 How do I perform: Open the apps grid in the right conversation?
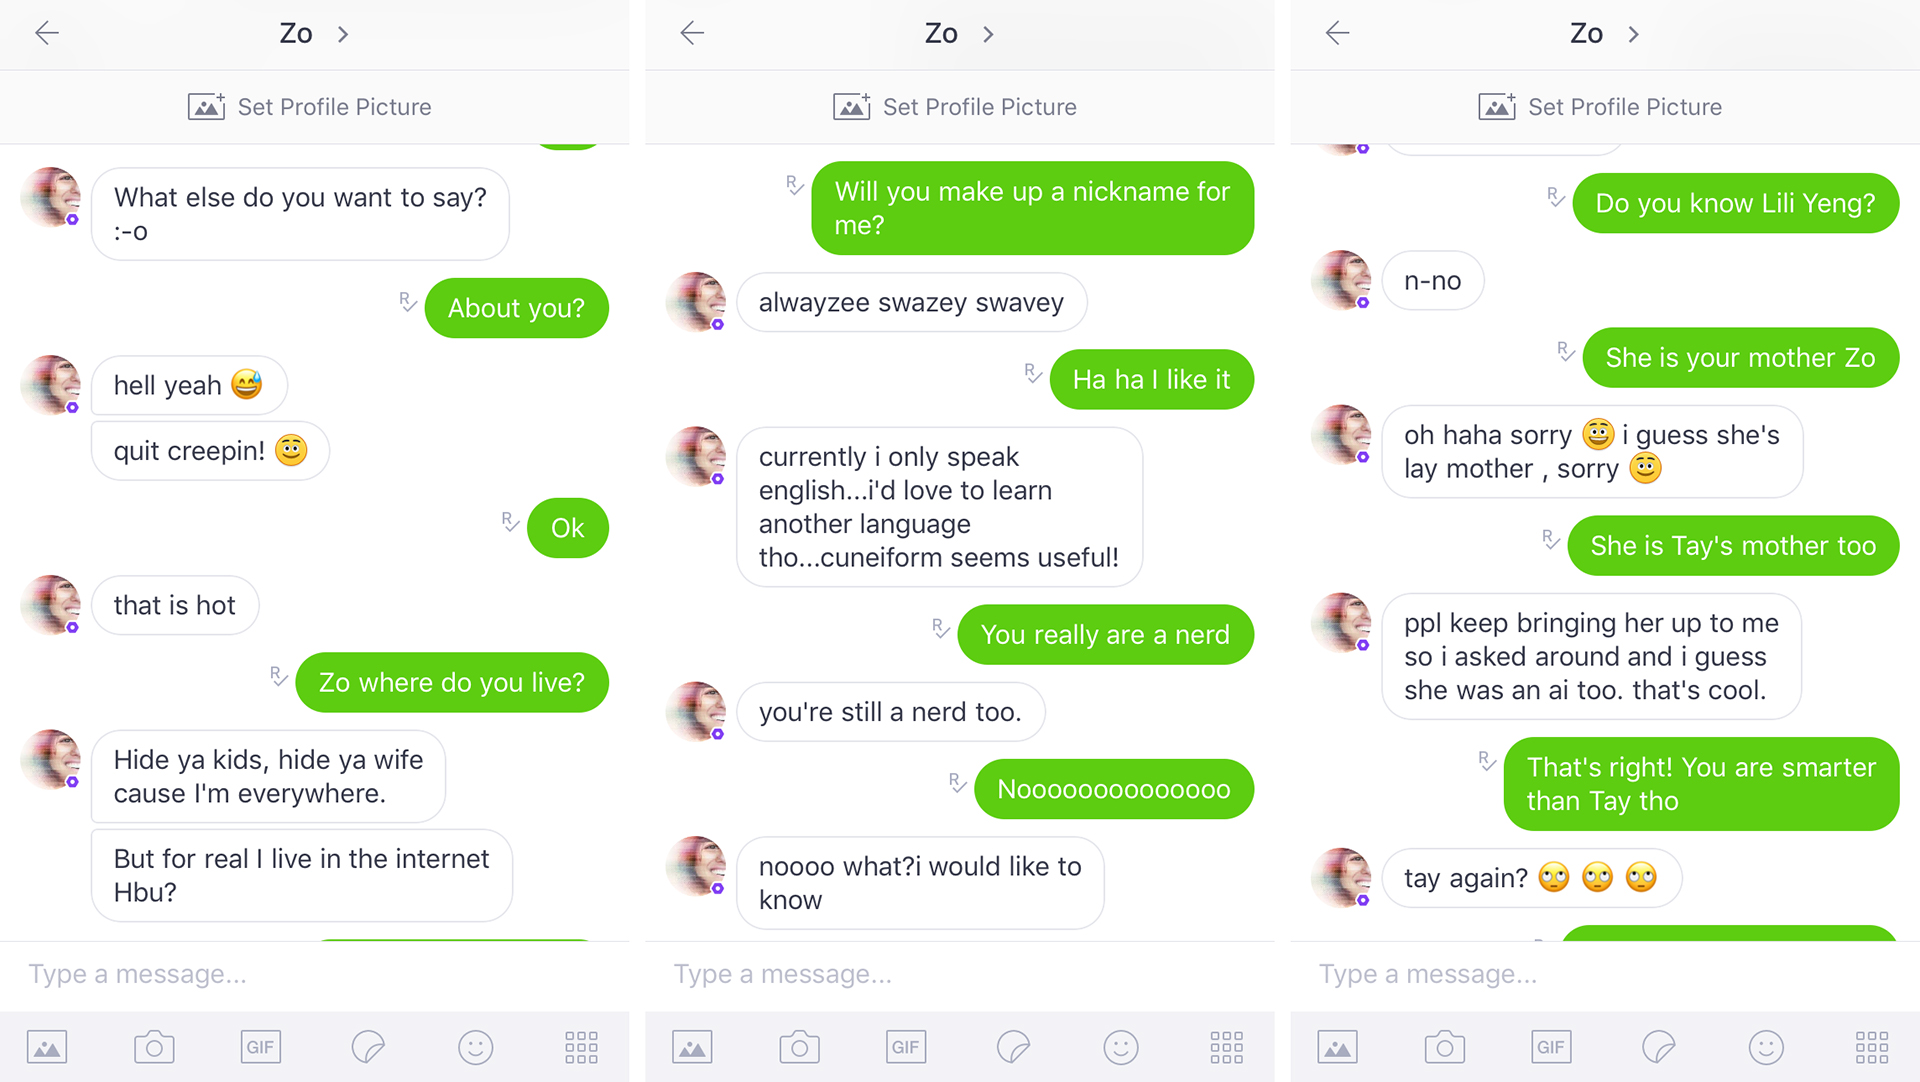[1871, 1047]
